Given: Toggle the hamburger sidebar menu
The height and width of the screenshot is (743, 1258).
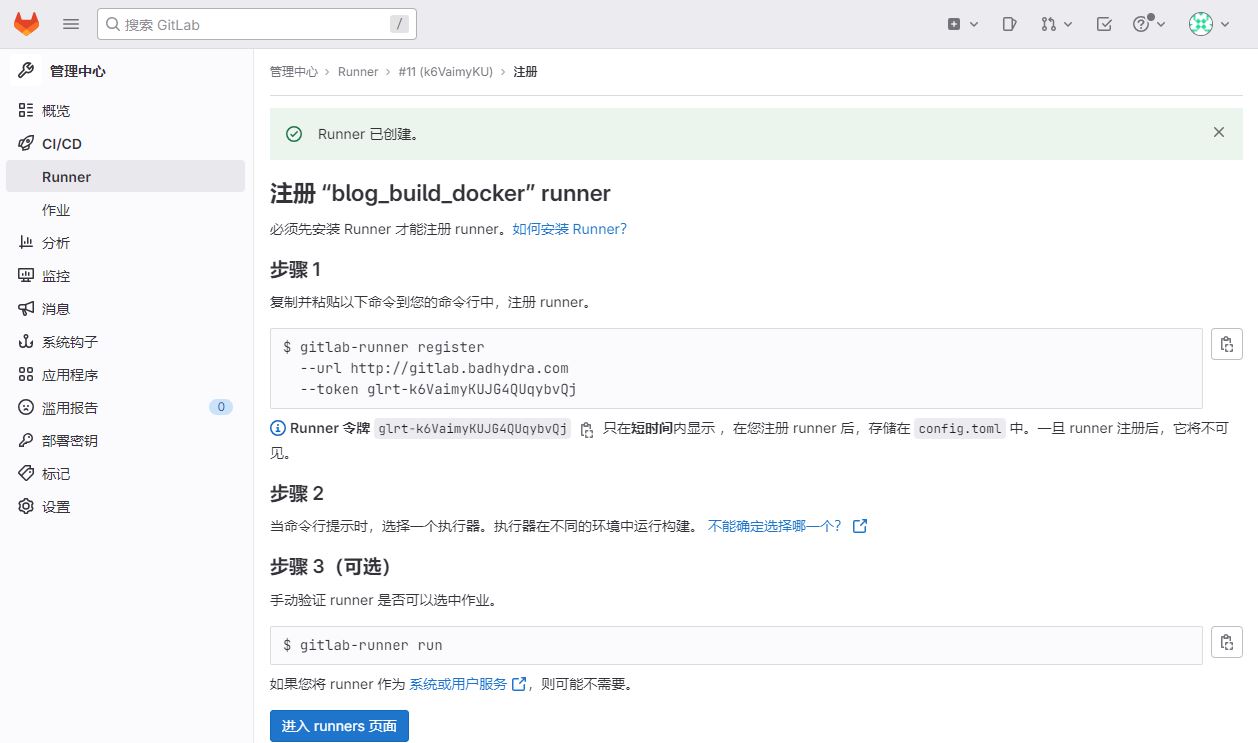Looking at the screenshot, I should (x=71, y=24).
